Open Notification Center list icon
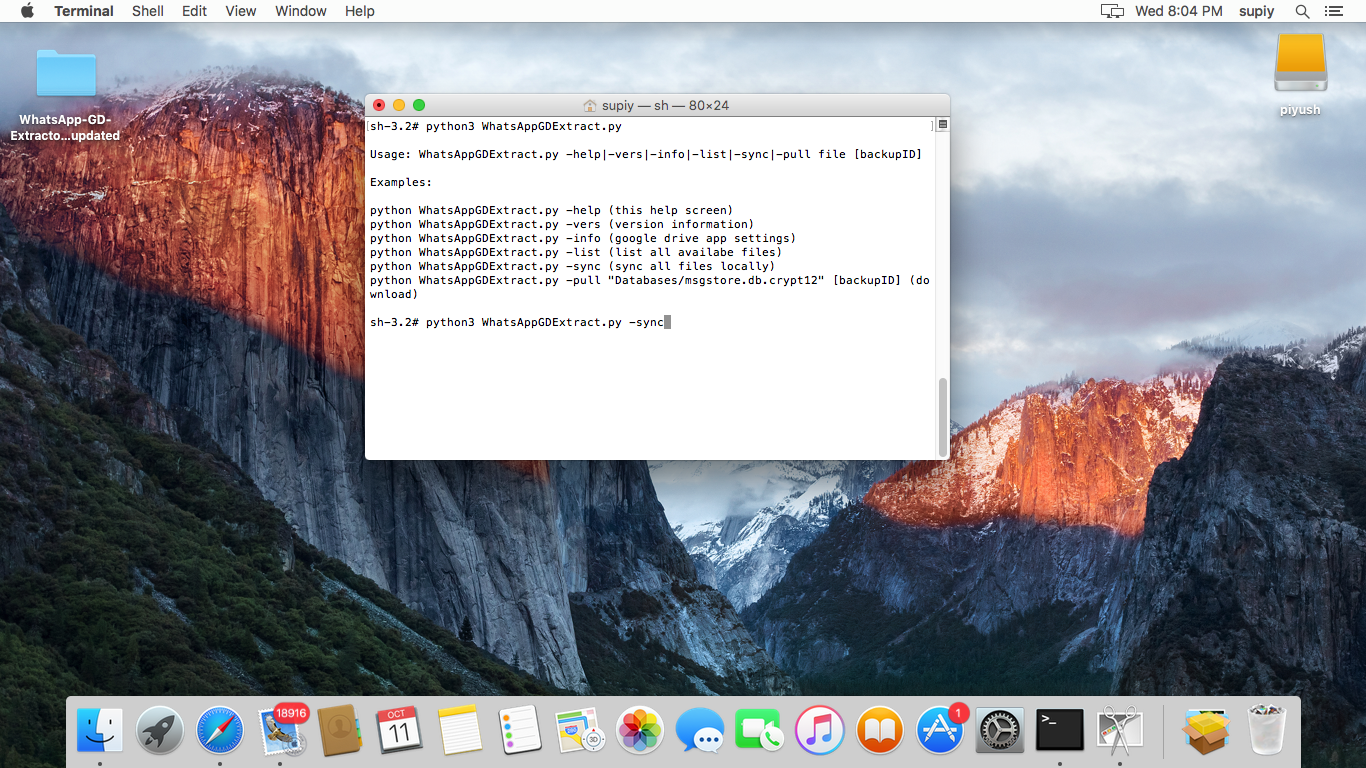1366x768 pixels. (1333, 11)
